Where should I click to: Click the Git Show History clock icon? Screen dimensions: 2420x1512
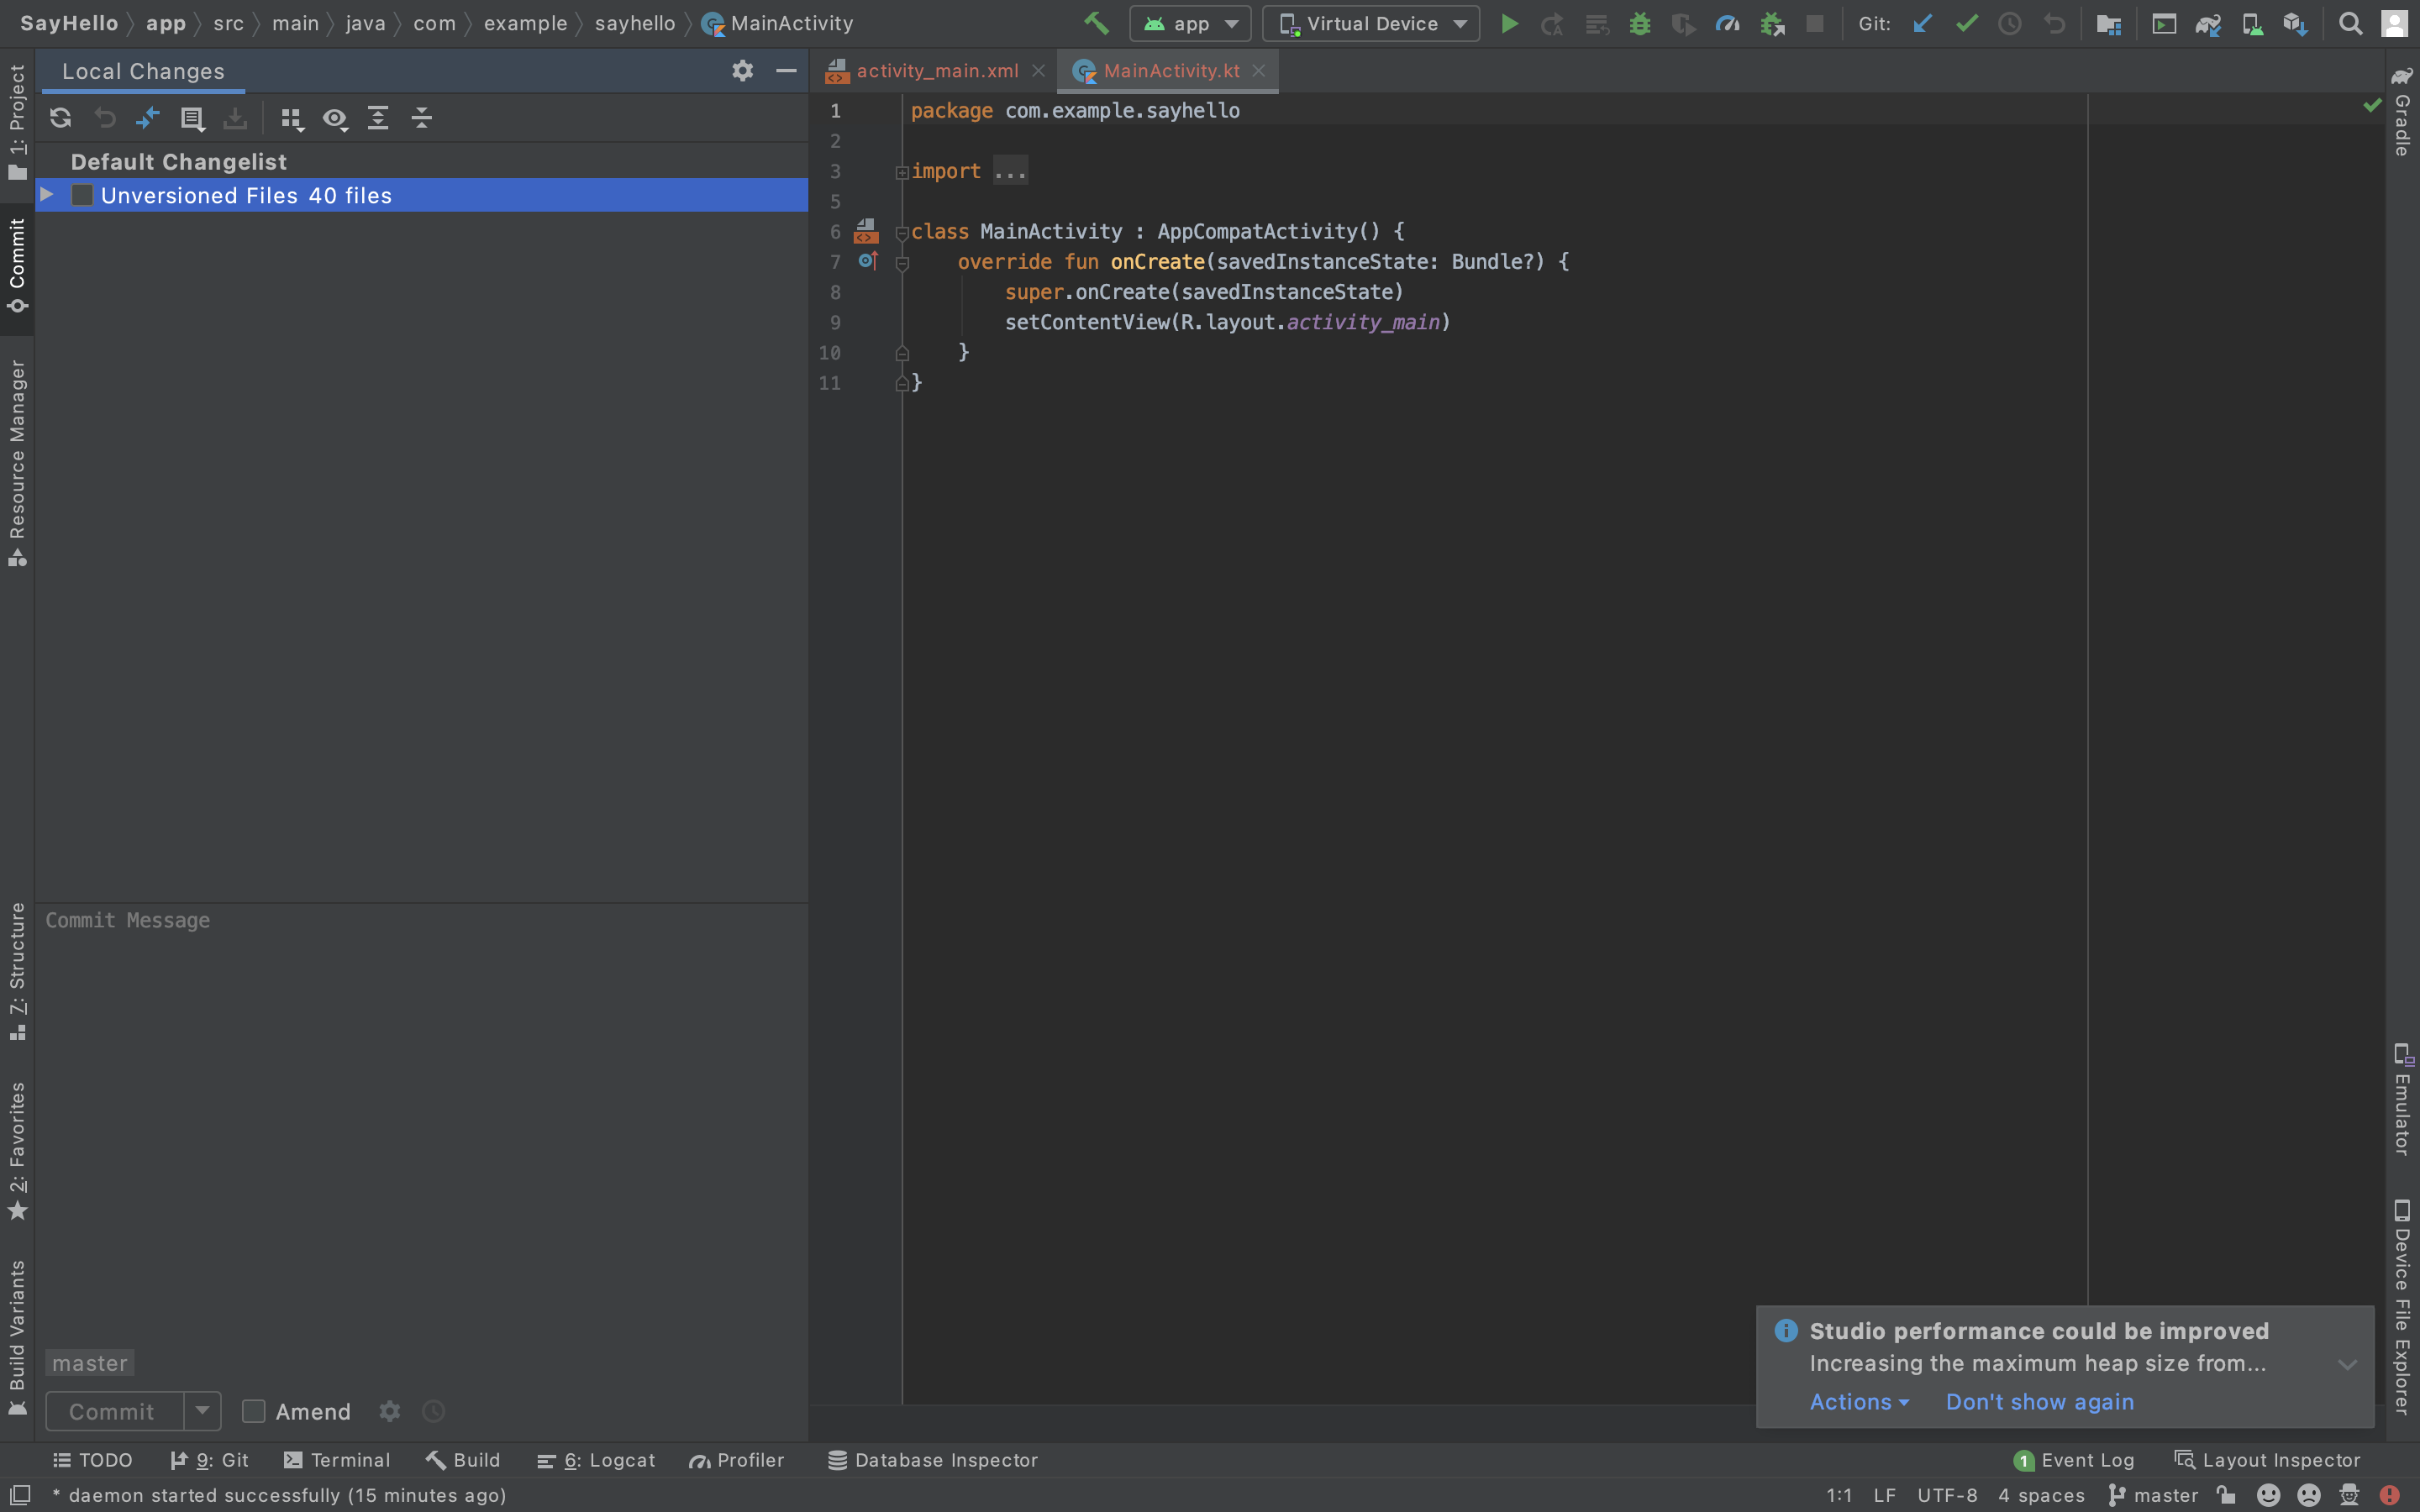click(x=2009, y=23)
